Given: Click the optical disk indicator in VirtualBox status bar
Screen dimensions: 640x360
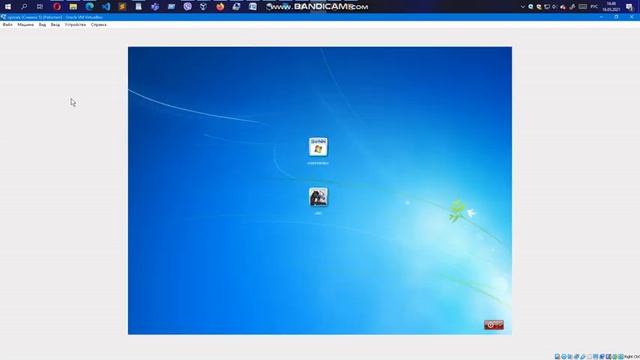Looking at the screenshot, I should [x=564, y=356].
